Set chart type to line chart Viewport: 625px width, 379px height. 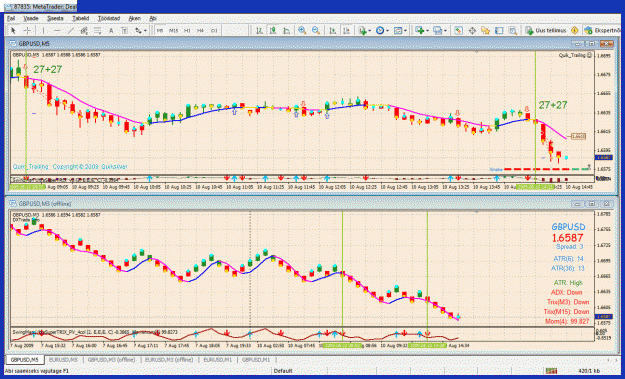coord(287,31)
